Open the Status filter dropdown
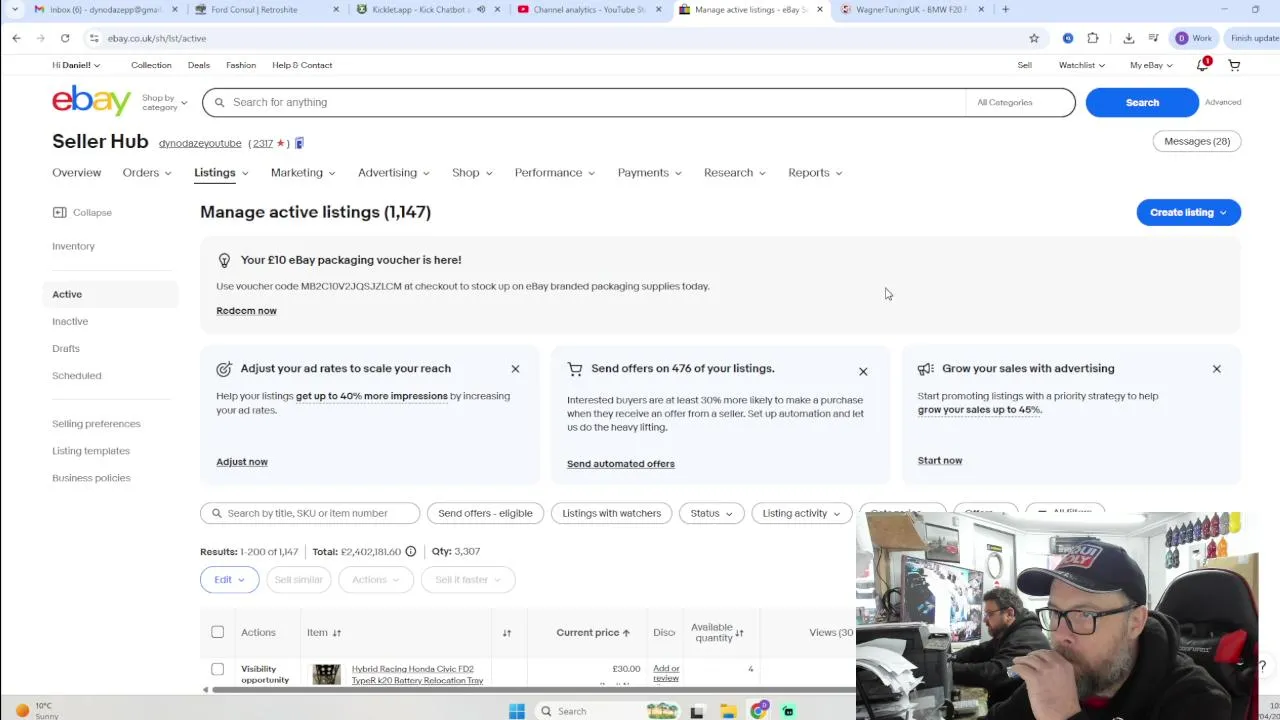This screenshot has height=720, width=1280. pyautogui.click(x=711, y=513)
